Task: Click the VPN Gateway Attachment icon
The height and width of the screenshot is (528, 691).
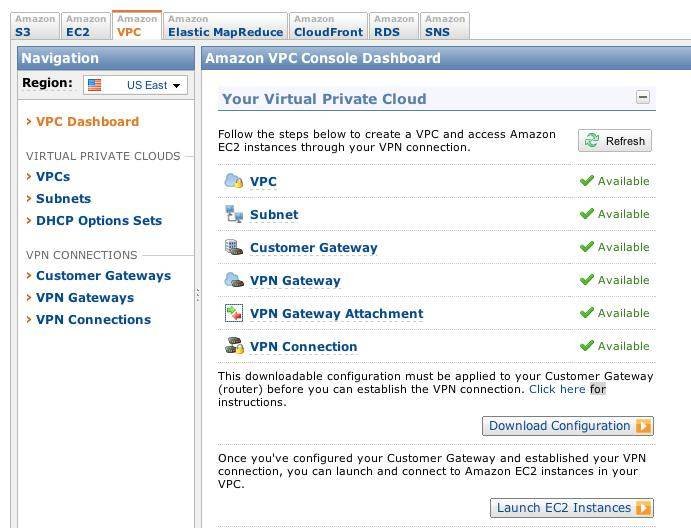Action: pos(233,313)
